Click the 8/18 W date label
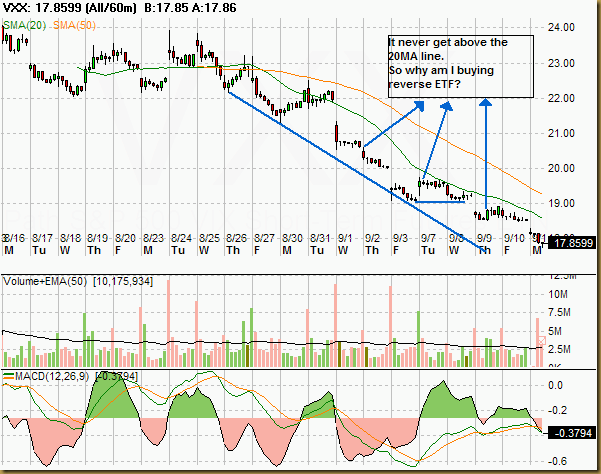 click(70, 244)
